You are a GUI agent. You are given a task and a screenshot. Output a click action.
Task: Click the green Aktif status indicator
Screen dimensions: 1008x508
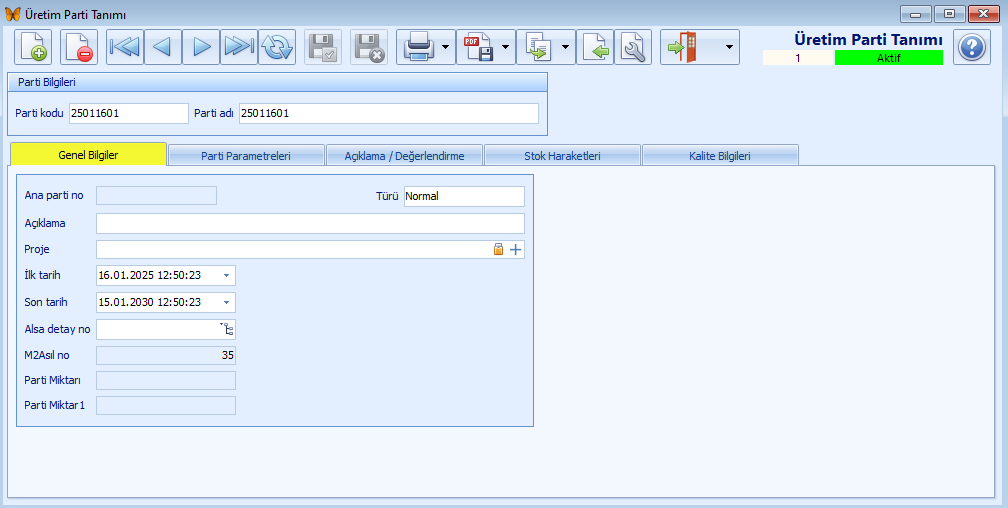pos(888,58)
